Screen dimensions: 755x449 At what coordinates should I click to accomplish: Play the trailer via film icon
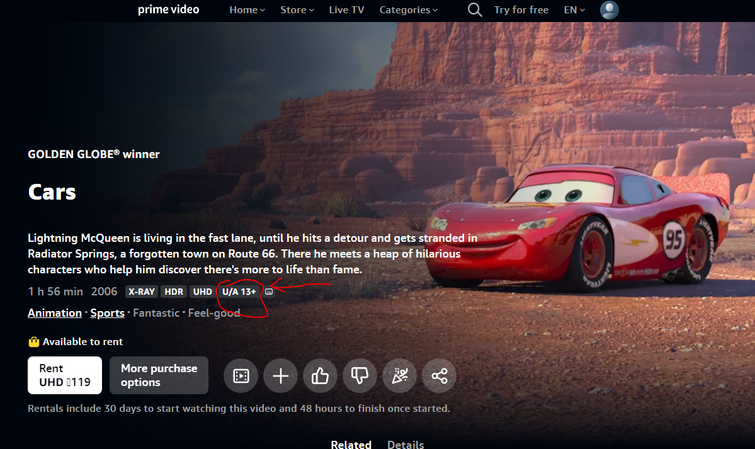(x=241, y=376)
